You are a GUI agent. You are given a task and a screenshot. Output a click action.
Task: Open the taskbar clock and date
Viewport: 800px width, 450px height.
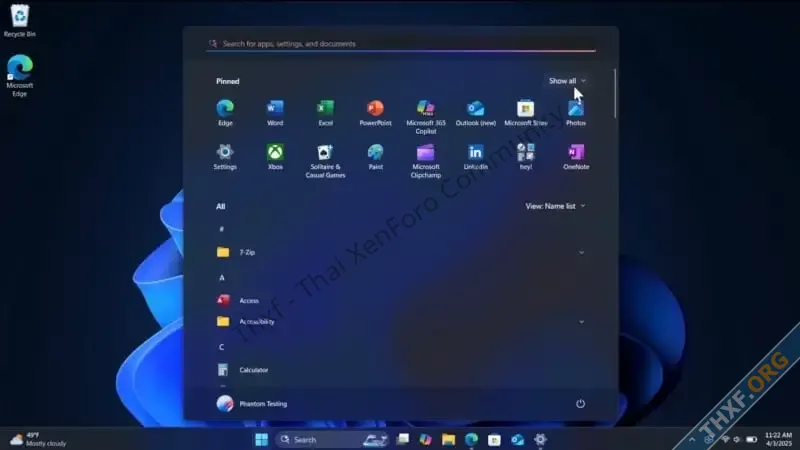click(x=779, y=439)
